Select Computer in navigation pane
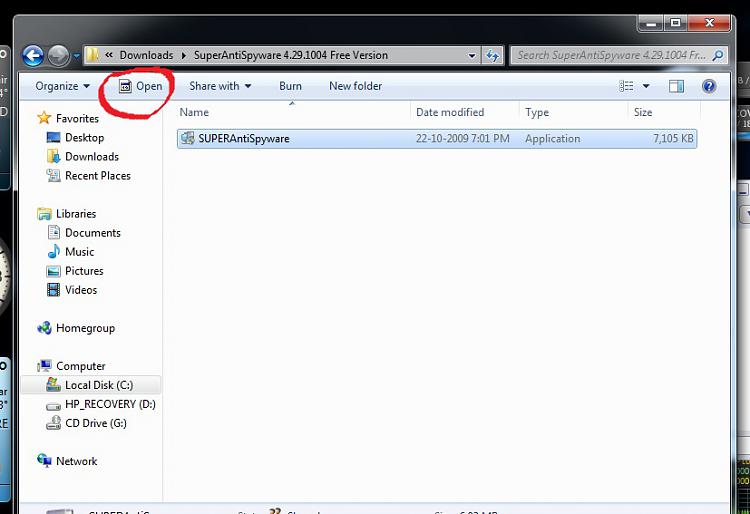This screenshot has height=514, width=750. (x=80, y=366)
